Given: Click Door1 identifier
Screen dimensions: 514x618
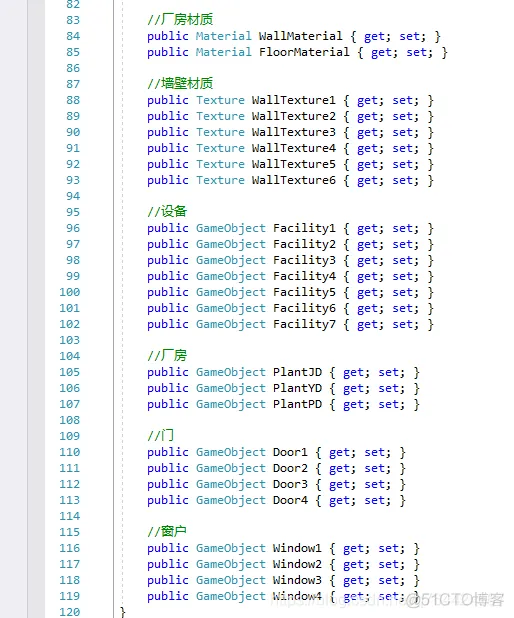Looking at the screenshot, I should tap(290, 452).
